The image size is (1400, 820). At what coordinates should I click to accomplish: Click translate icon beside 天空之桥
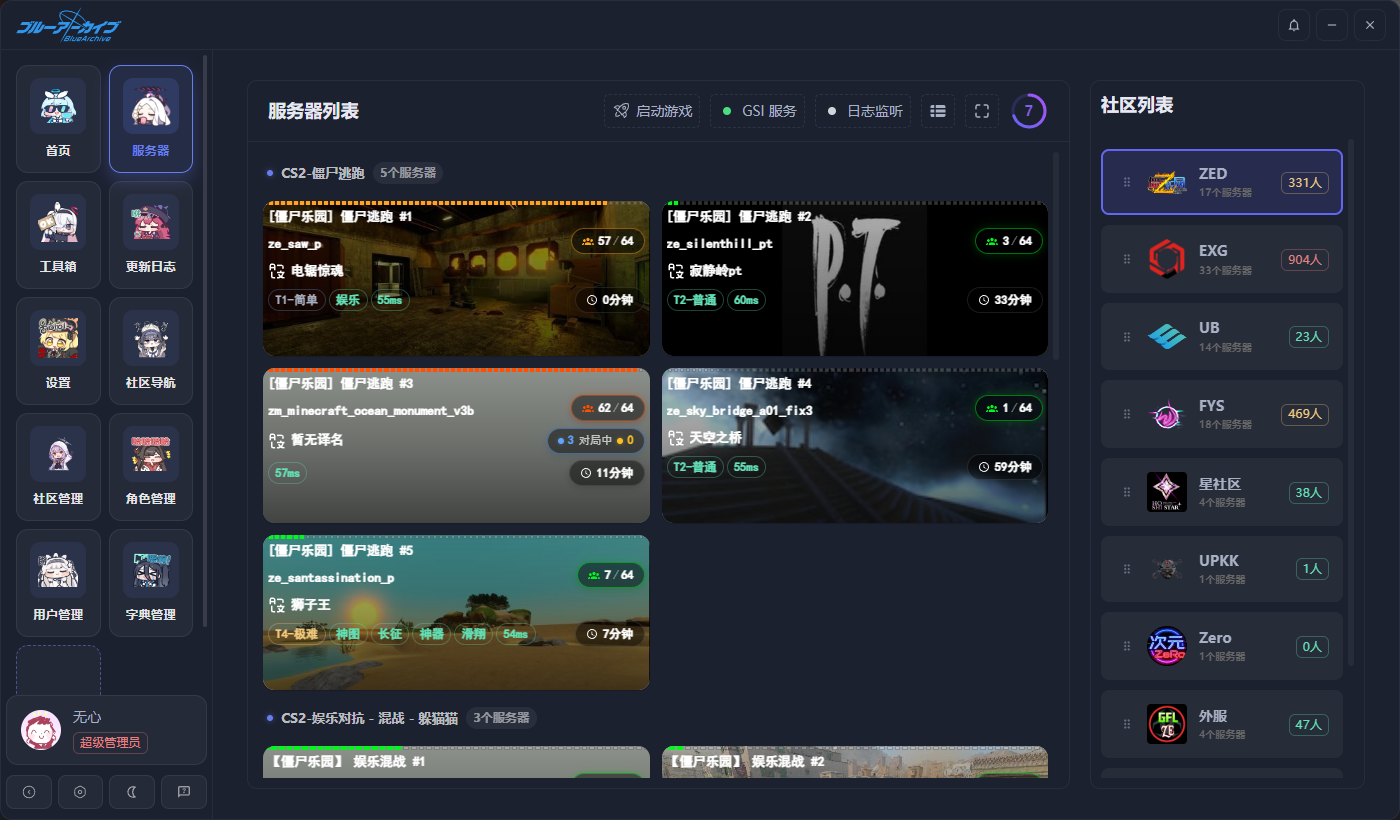[x=676, y=438]
